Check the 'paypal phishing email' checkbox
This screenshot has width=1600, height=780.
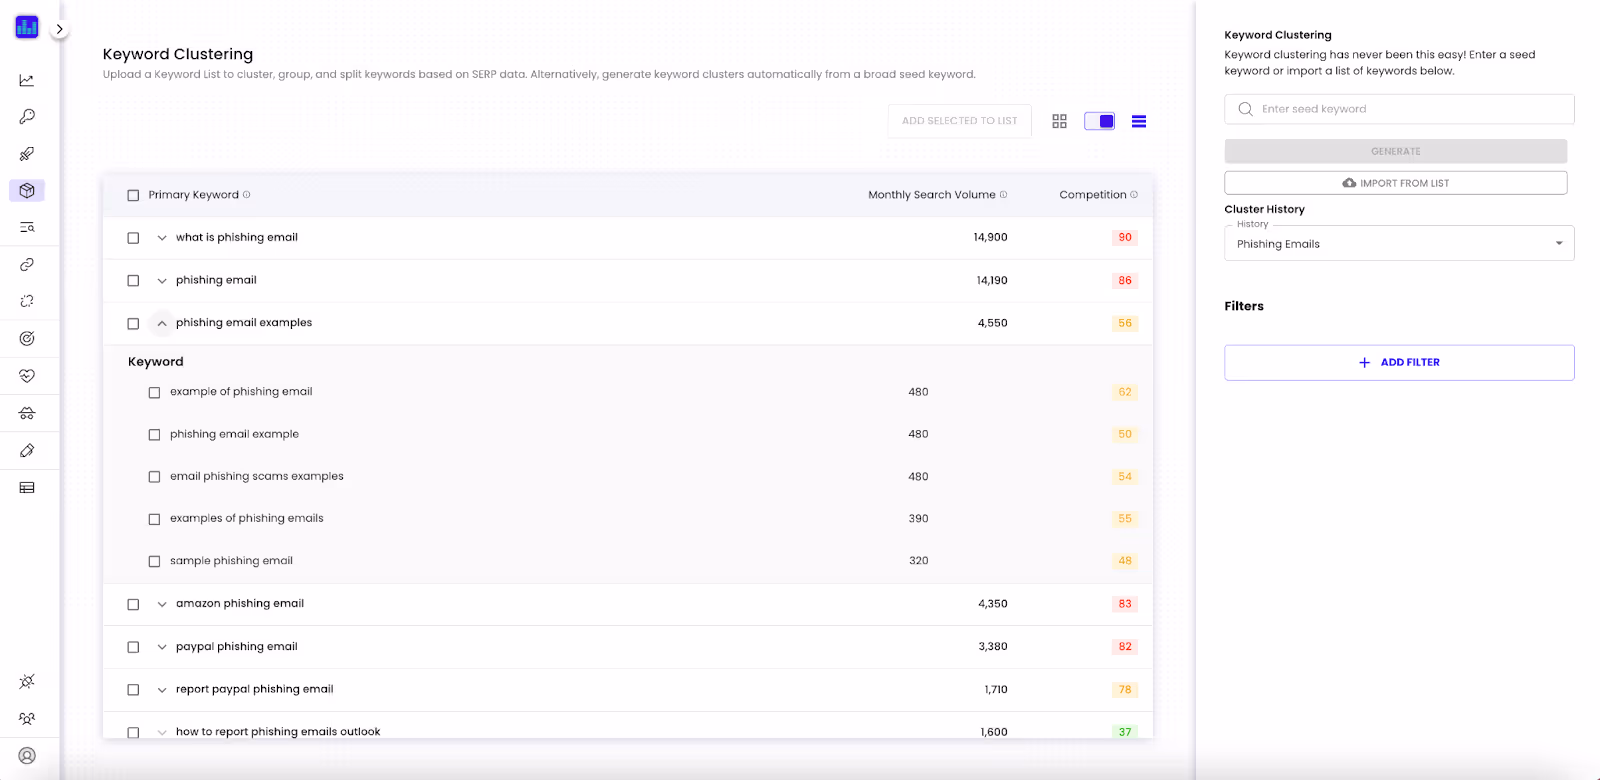(x=133, y=647)
